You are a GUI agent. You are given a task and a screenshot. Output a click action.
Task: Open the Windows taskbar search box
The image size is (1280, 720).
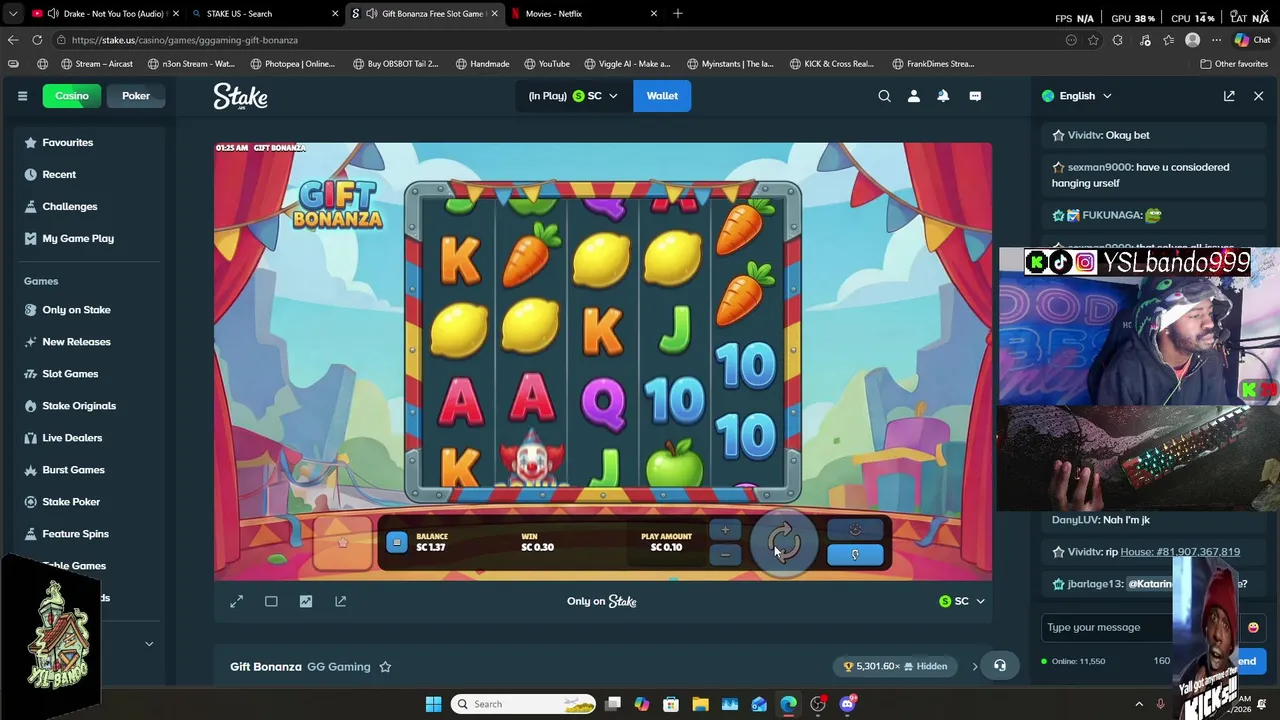[523, 704]
